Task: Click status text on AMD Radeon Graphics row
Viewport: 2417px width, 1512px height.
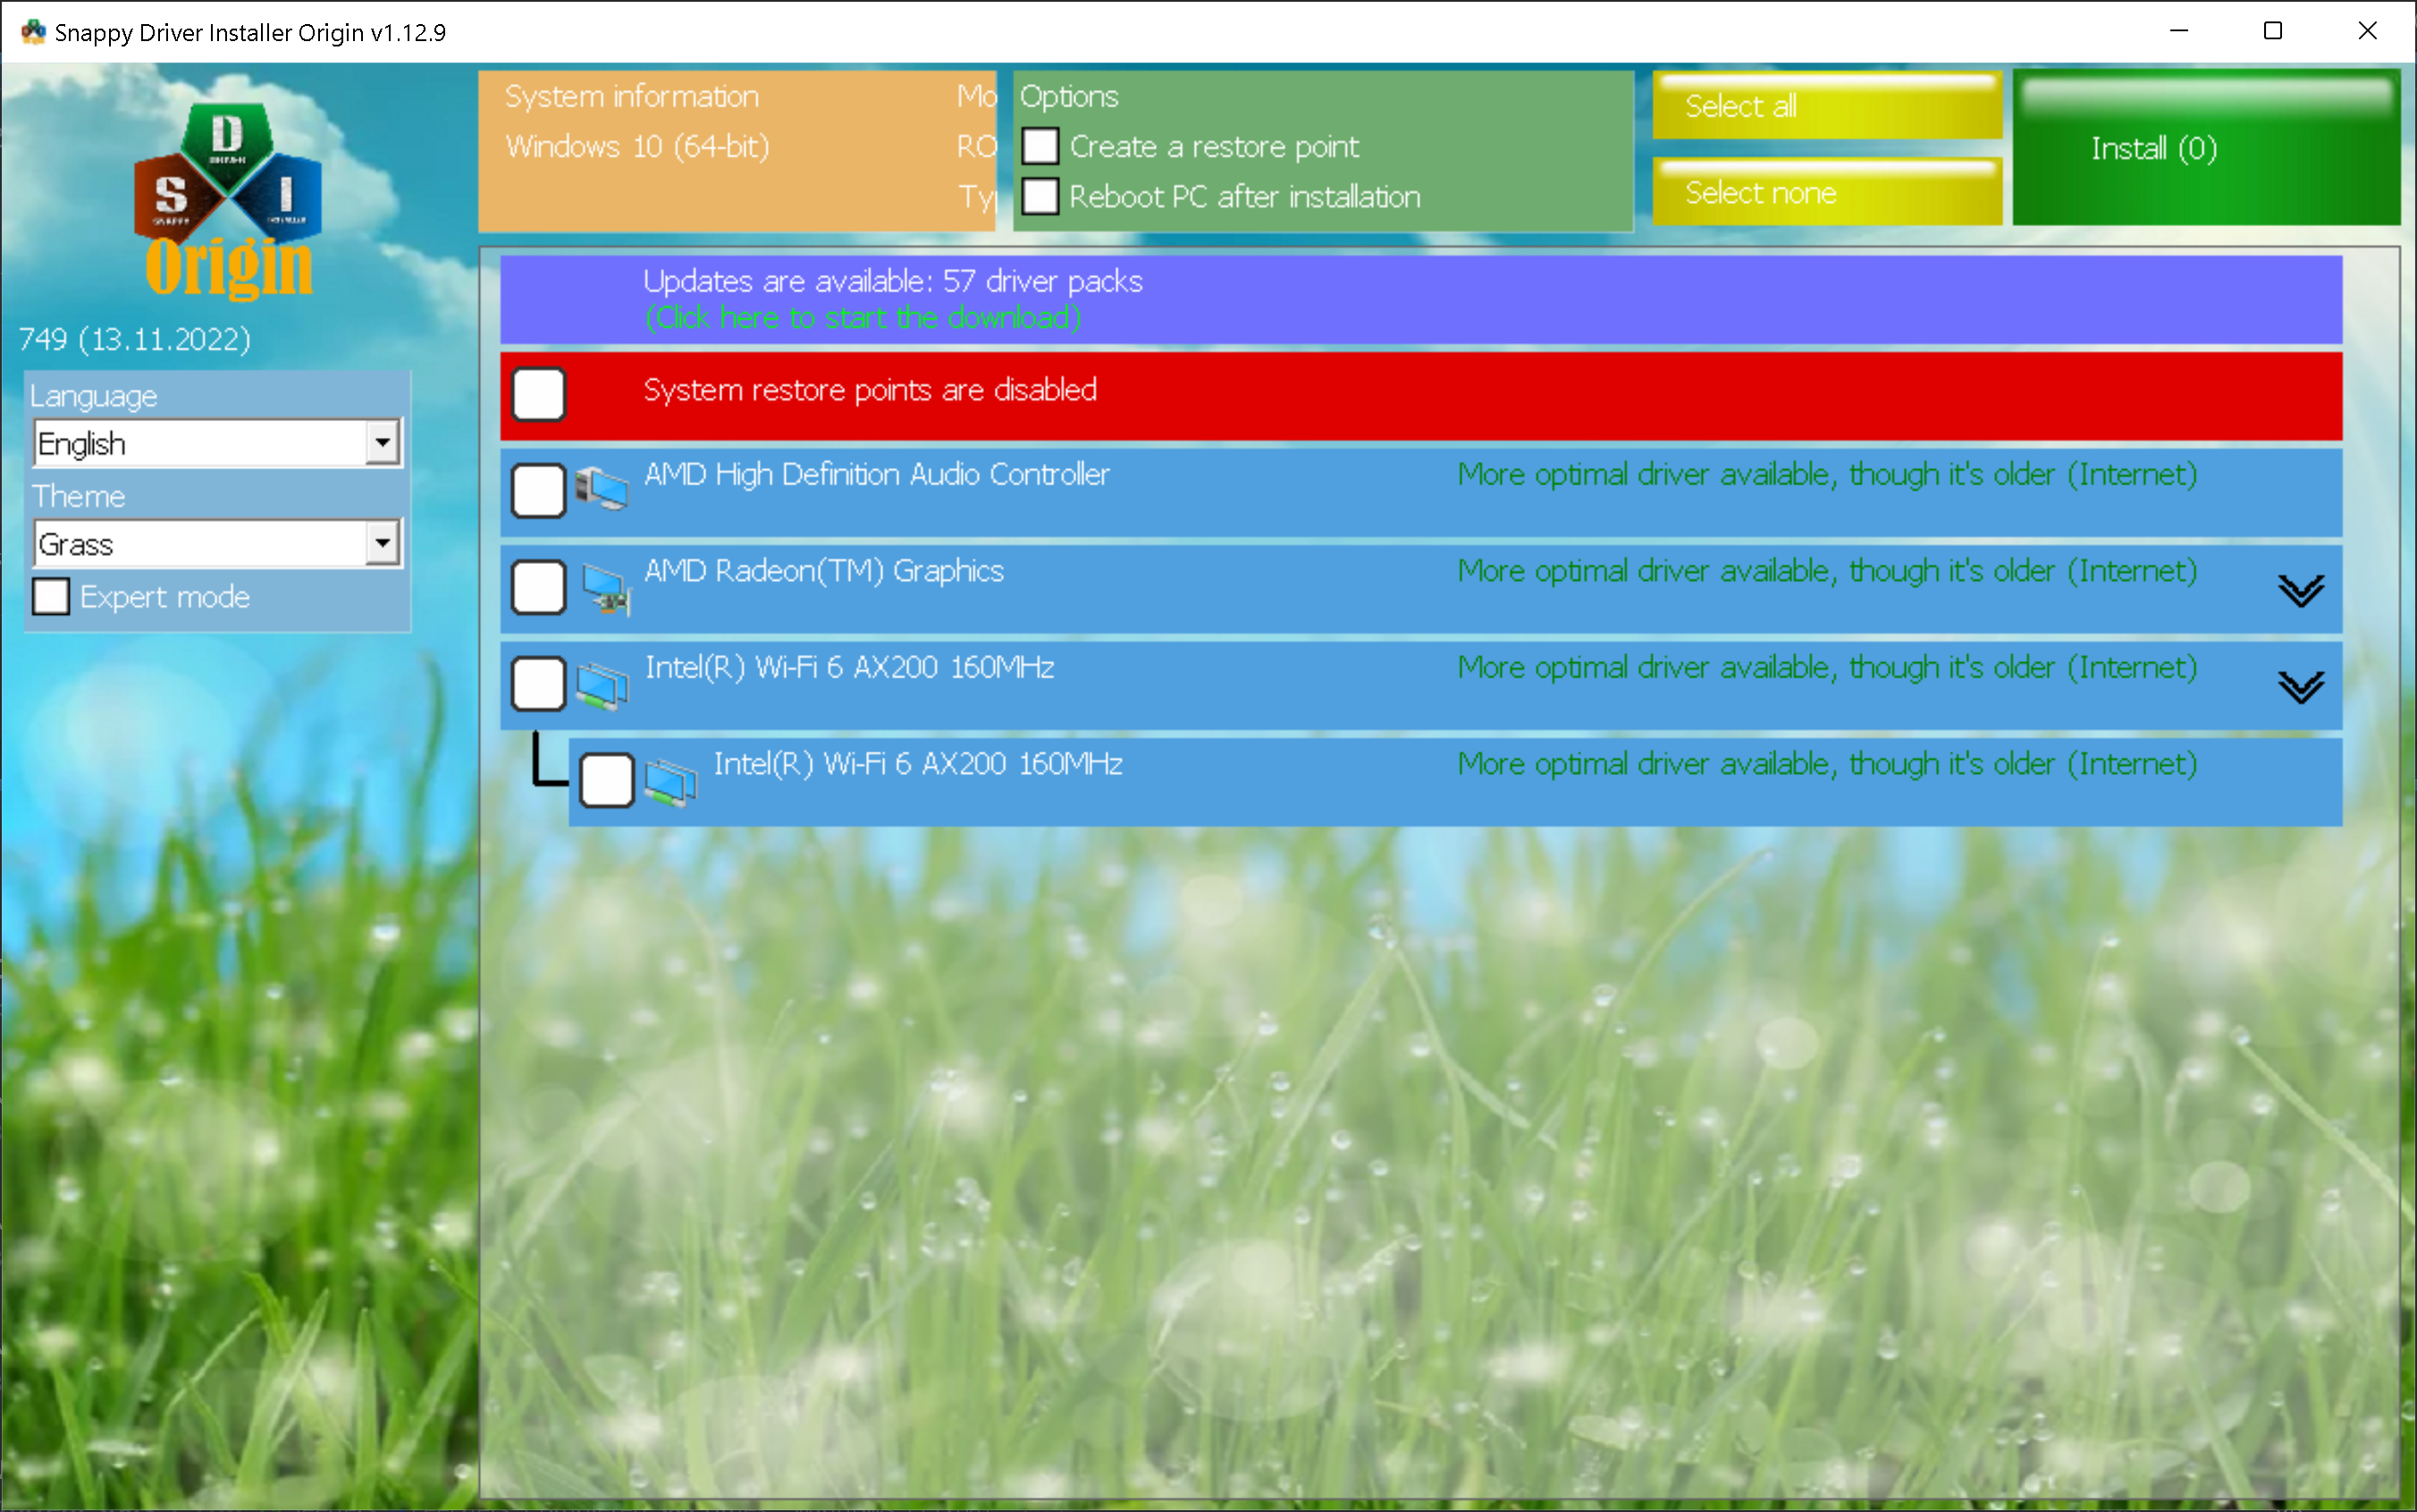Action: (x=1826, y=570)
